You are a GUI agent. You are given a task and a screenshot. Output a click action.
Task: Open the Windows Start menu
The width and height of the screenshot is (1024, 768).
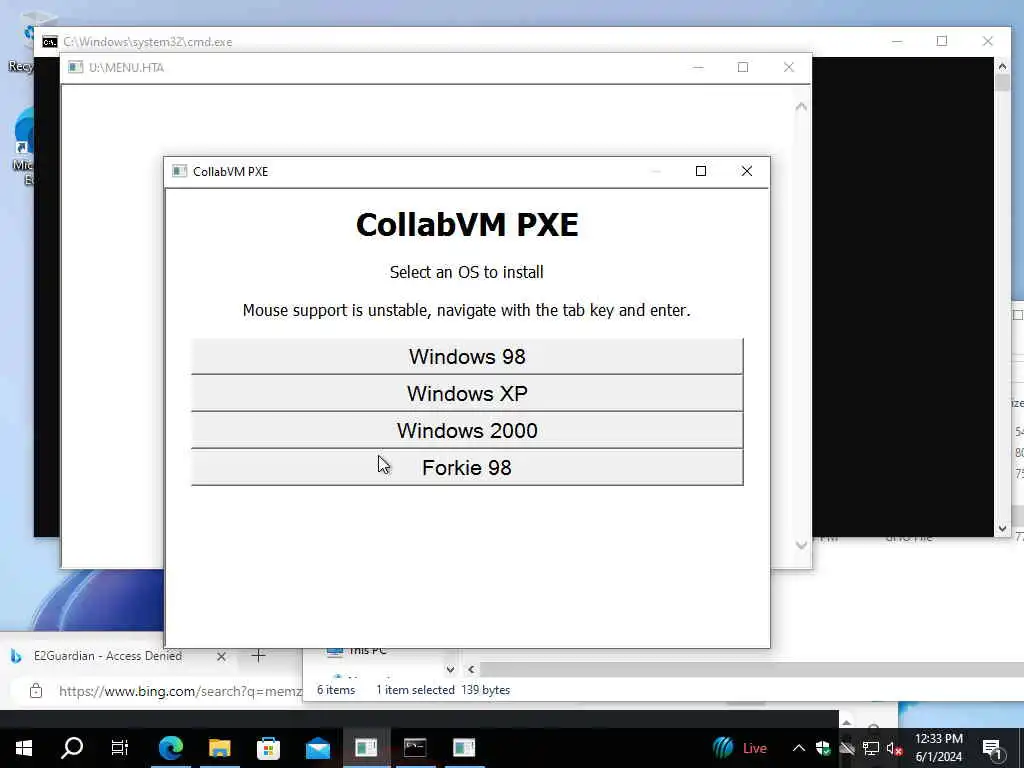pyautogui.click(x=24, y=748)
